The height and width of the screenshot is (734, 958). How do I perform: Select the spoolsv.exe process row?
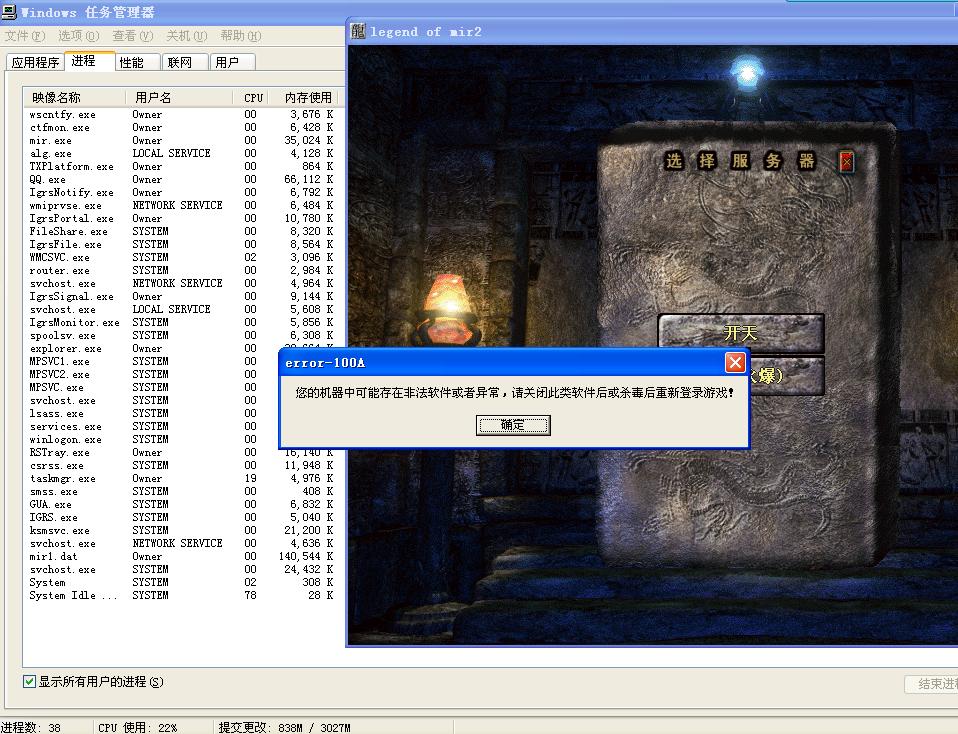[x=181, y=336]
